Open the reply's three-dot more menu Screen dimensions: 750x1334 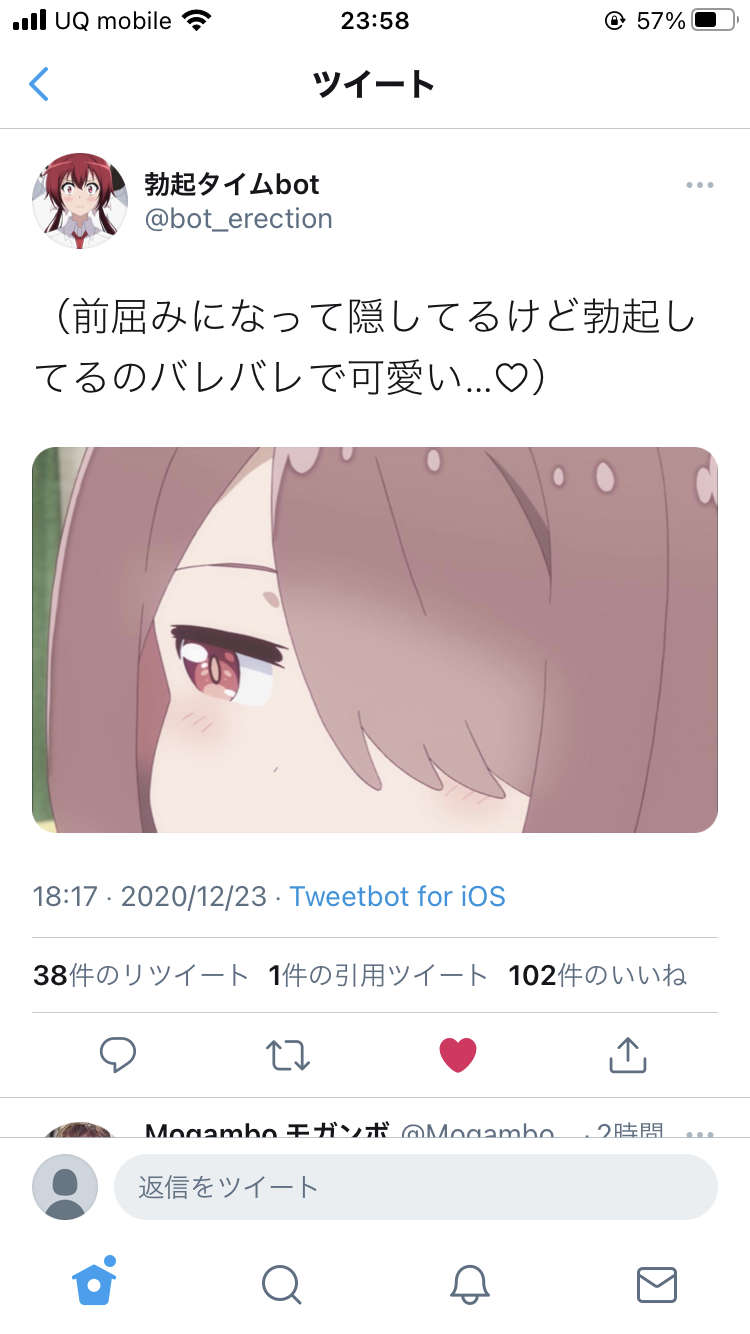coord(700,1134)
